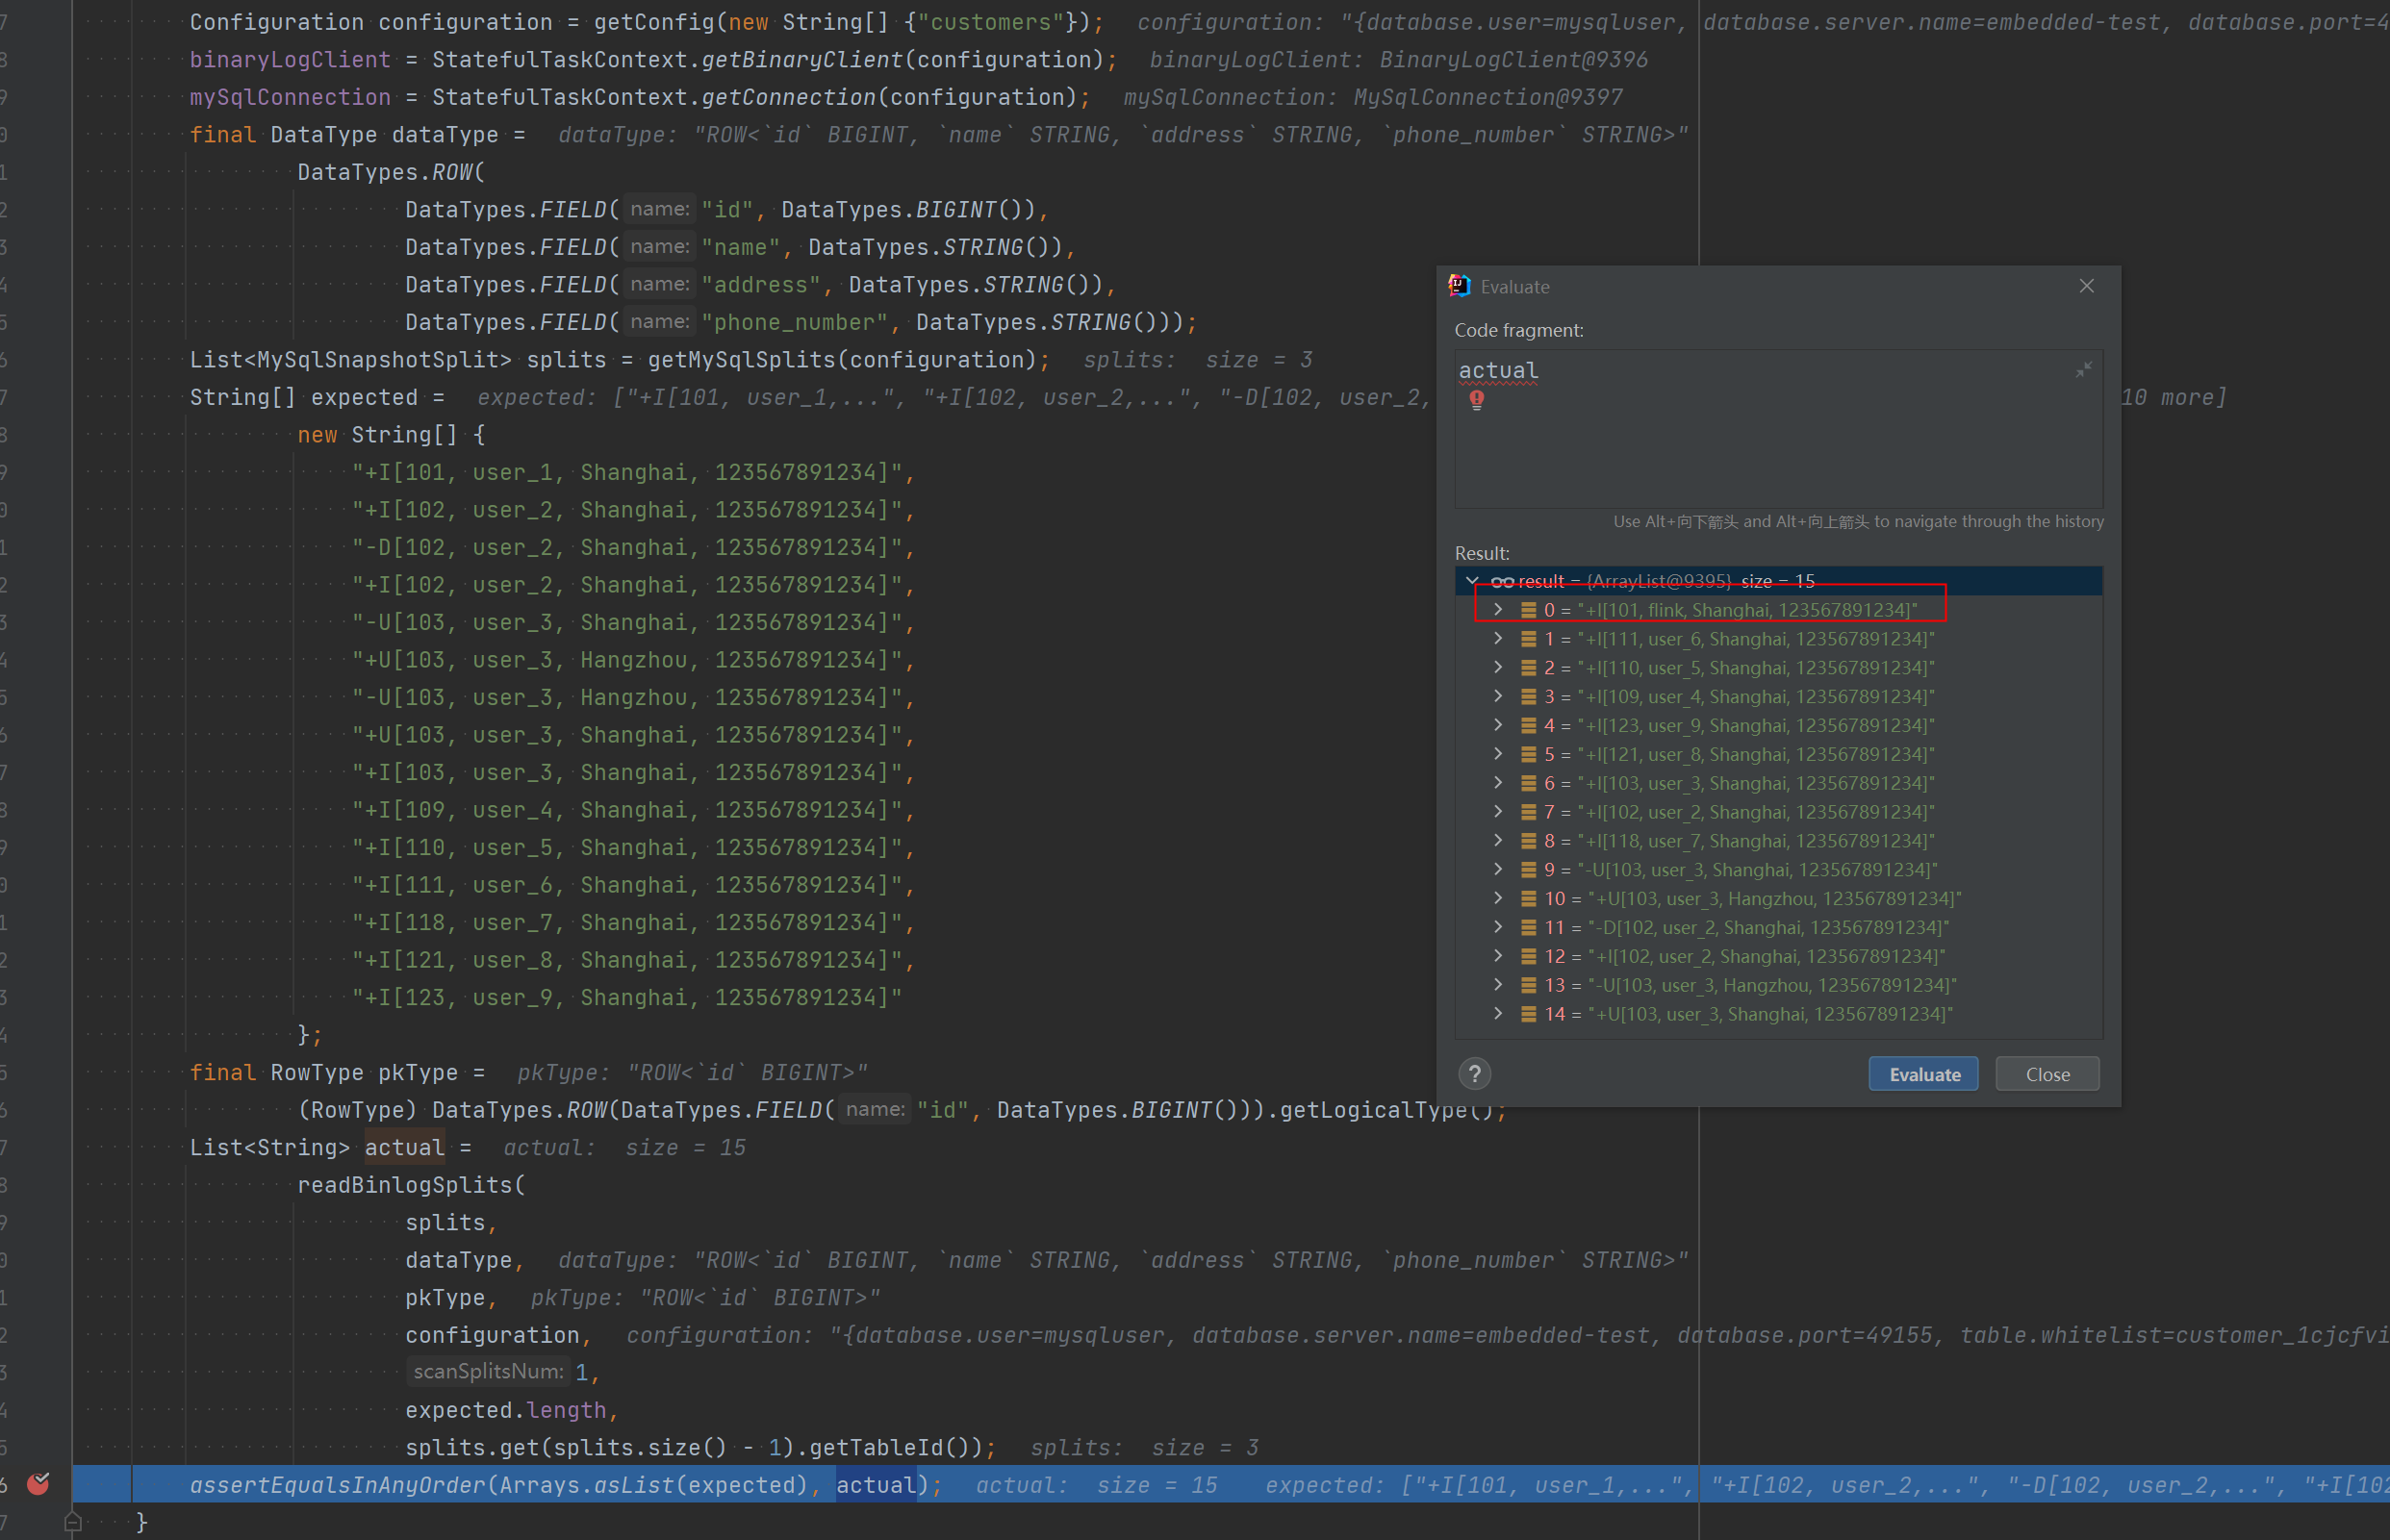The height and width of the screenshot is (1540, 2390).
Task: Click the list icon beside result element 0
Action: coord(1528,610)
